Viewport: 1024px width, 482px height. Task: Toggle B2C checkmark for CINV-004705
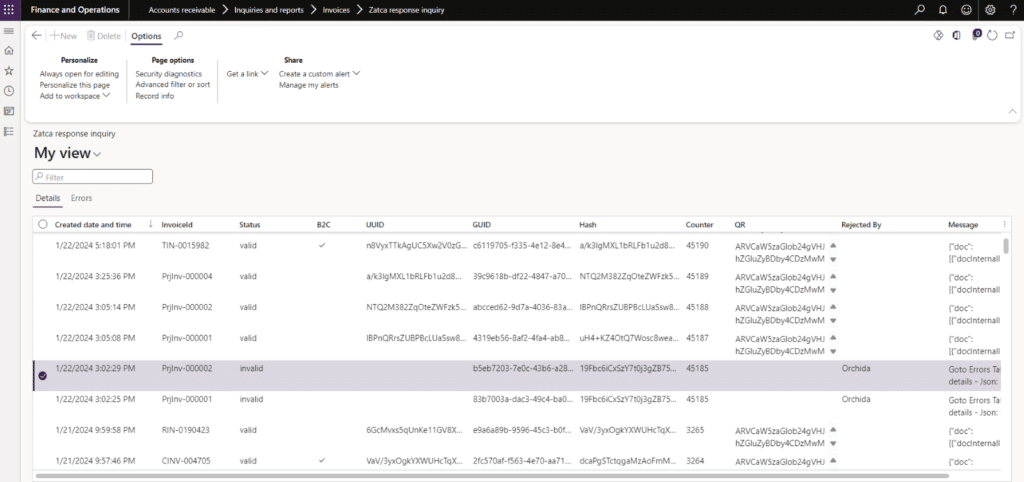(321, 460)
